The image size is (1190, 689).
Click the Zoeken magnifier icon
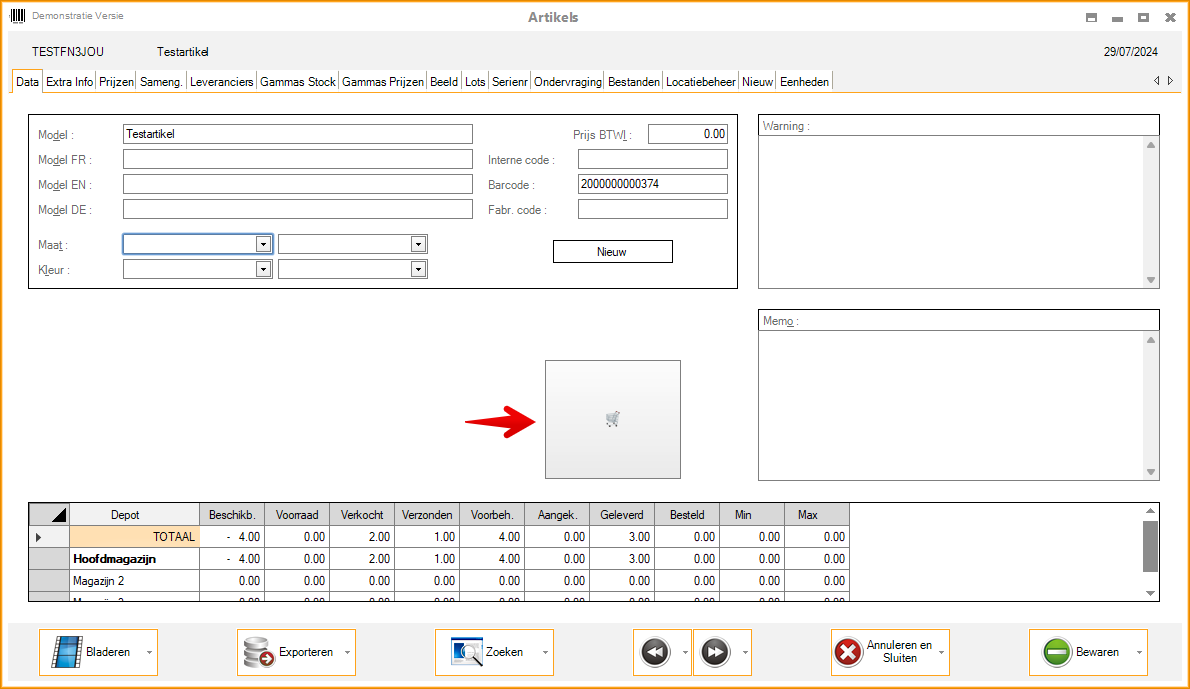point(466,652)
